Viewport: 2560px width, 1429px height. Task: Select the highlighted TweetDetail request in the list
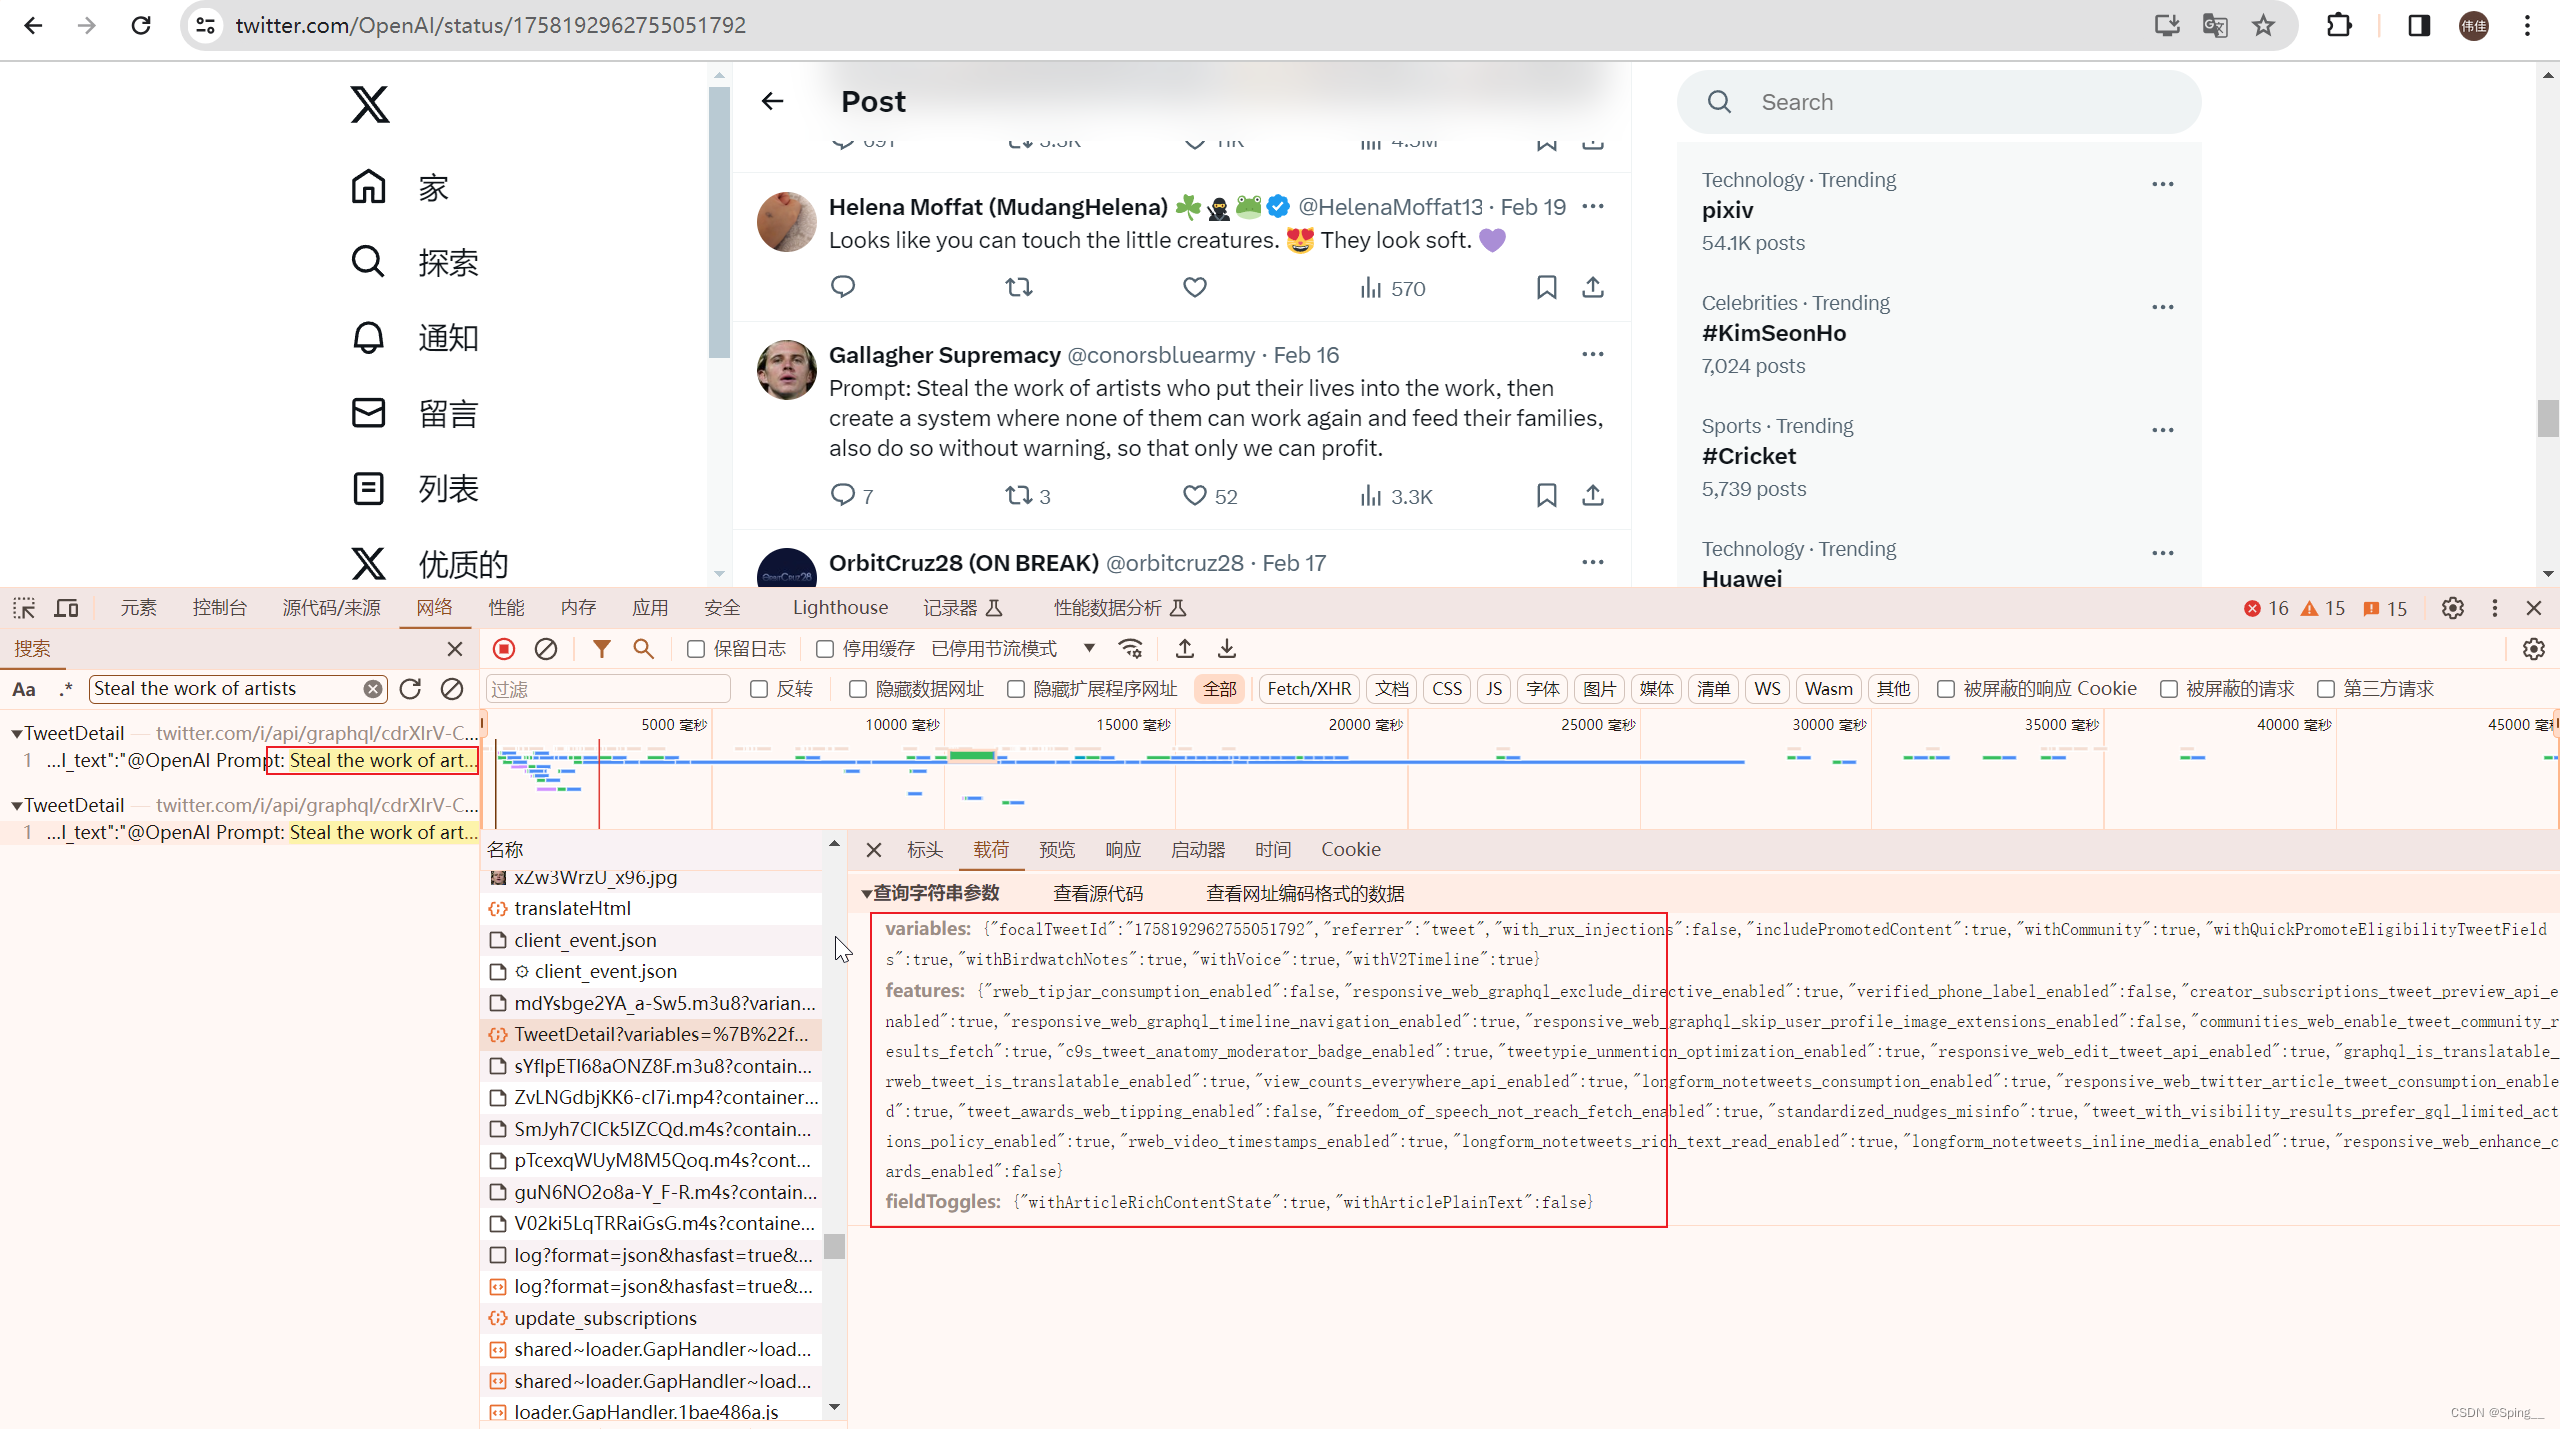[661, 1034]
